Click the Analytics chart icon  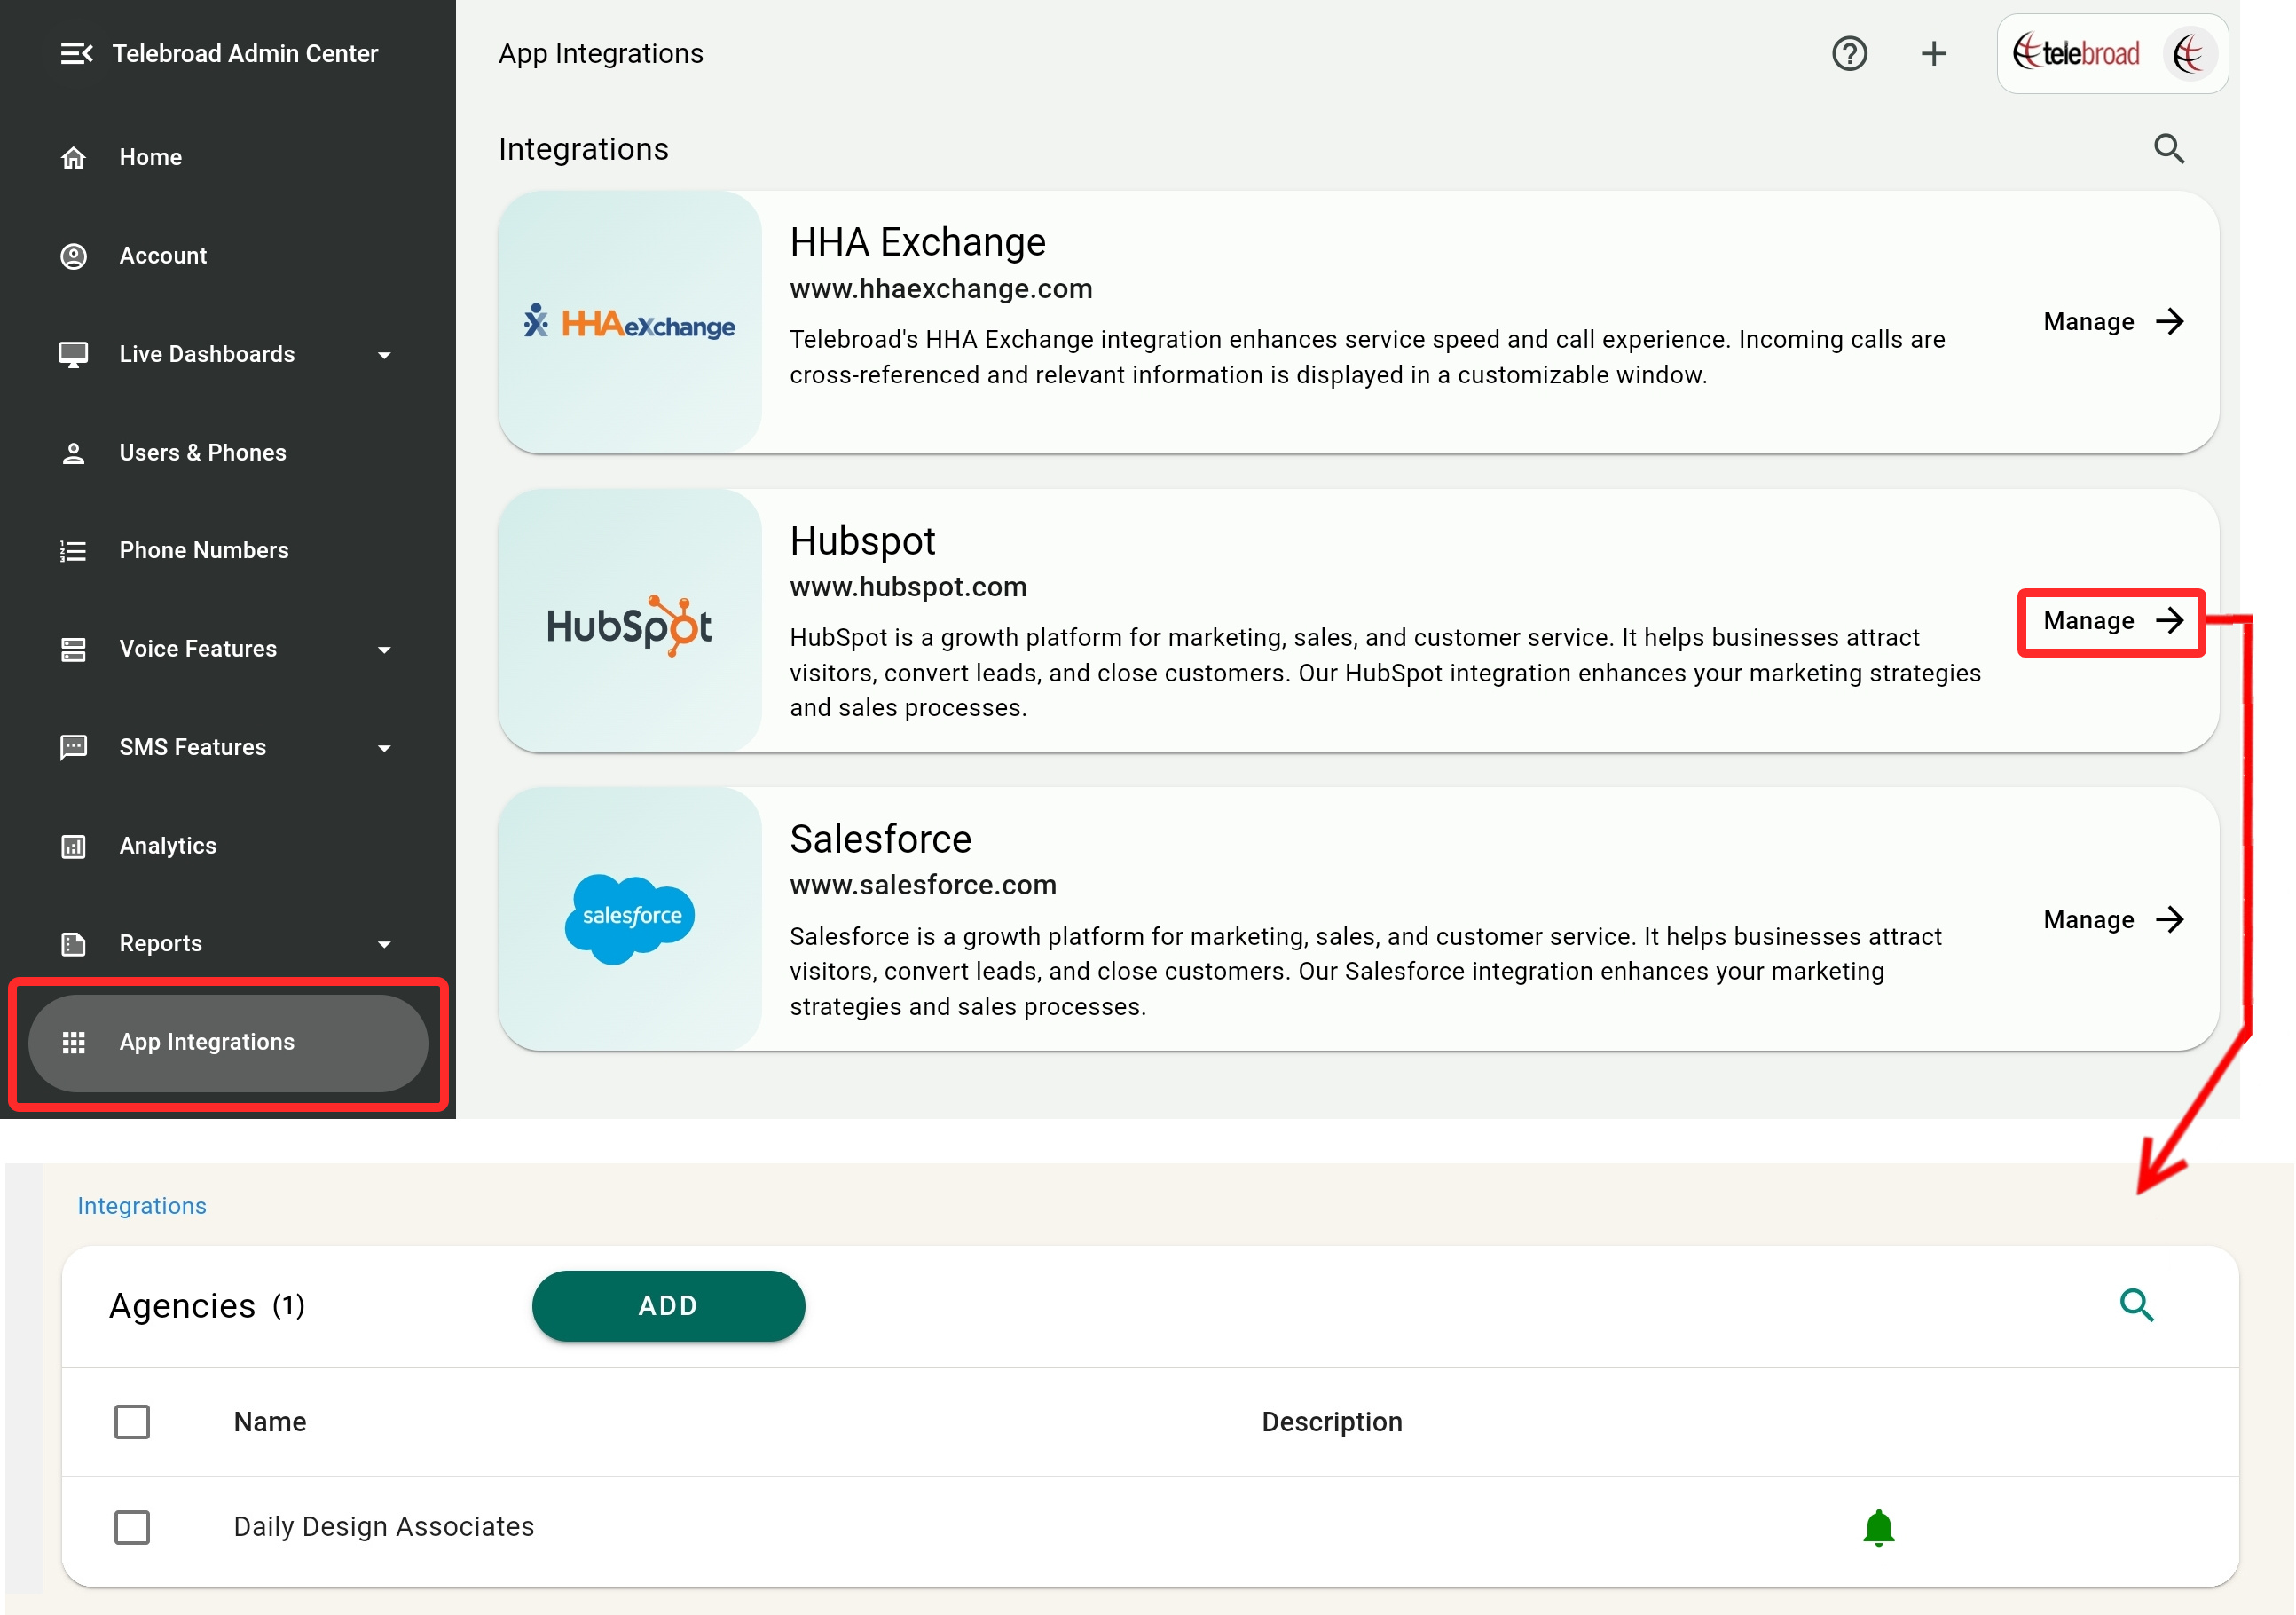pyautogui.click(x=73, y=846)
